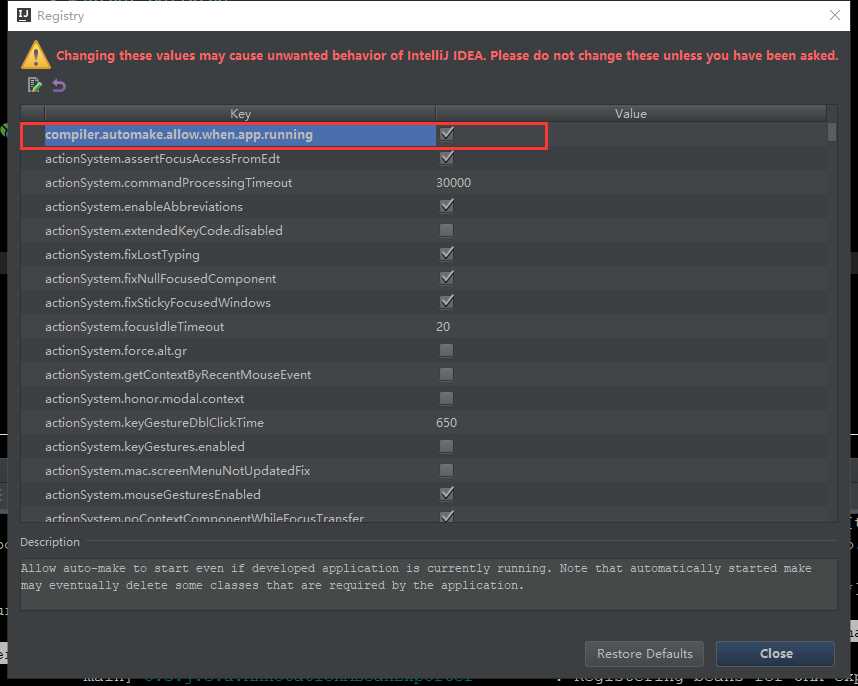858x686 pixels.
Task: Click the 30000 value cell
Action: [x=454, y=183]
